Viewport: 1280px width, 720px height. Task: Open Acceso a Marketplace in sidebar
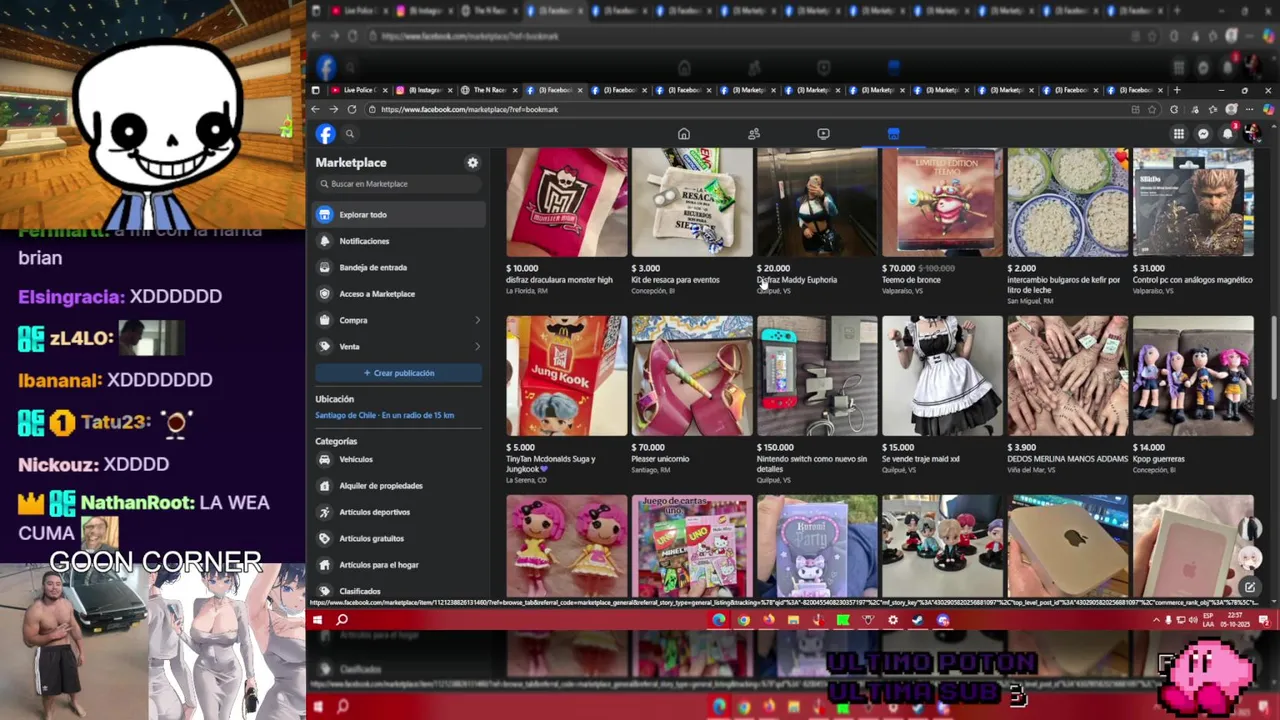click(398, 294)
